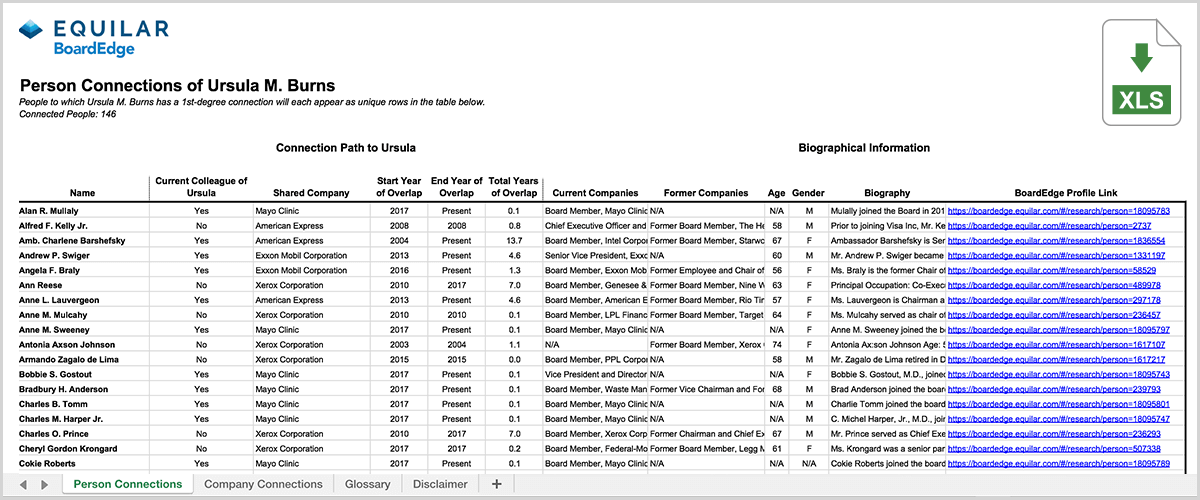Click the XLS download file icon
This screenshot has height=500, width=1200.
[x=1141, y=73]
